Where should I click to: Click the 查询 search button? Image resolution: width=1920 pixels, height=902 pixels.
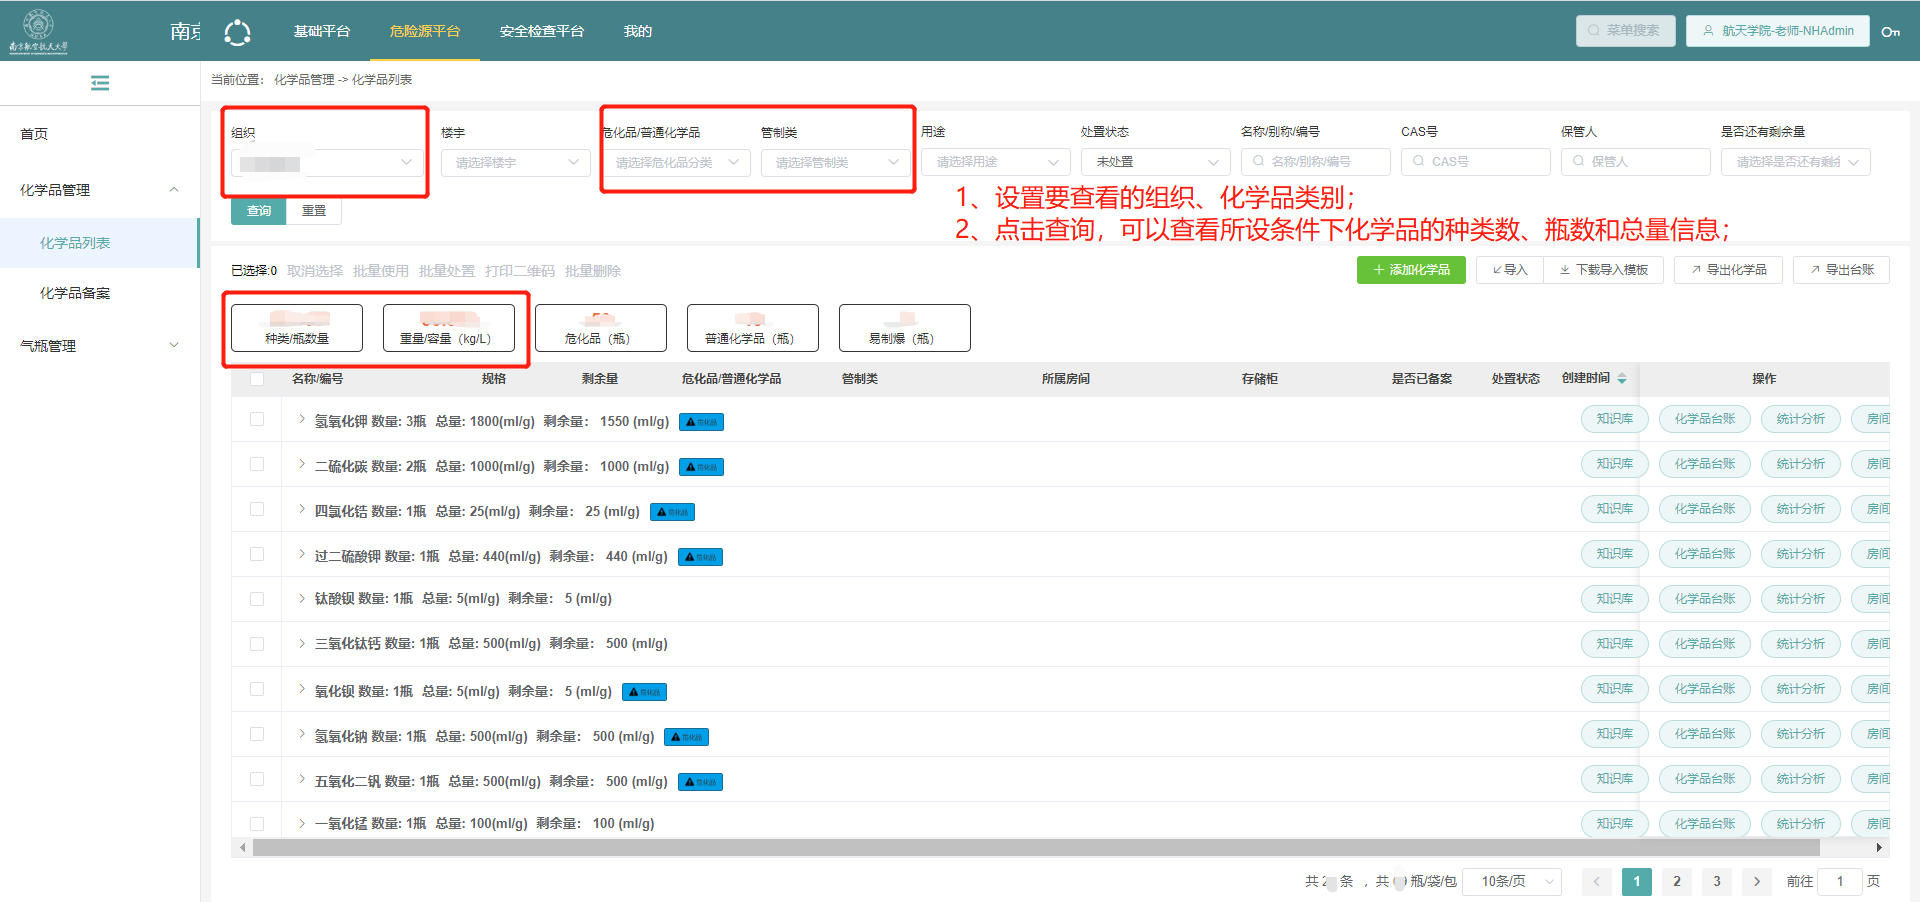pos(259,211)
